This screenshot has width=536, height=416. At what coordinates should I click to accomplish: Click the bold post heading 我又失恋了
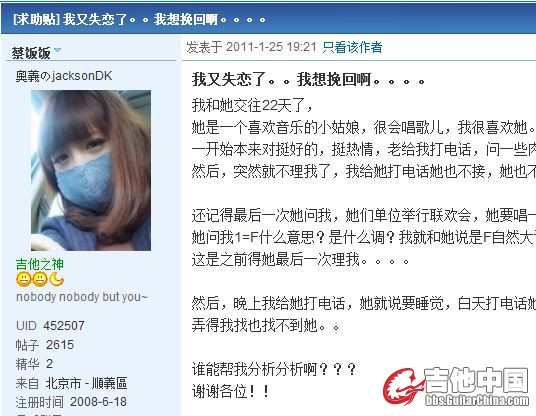308,80
